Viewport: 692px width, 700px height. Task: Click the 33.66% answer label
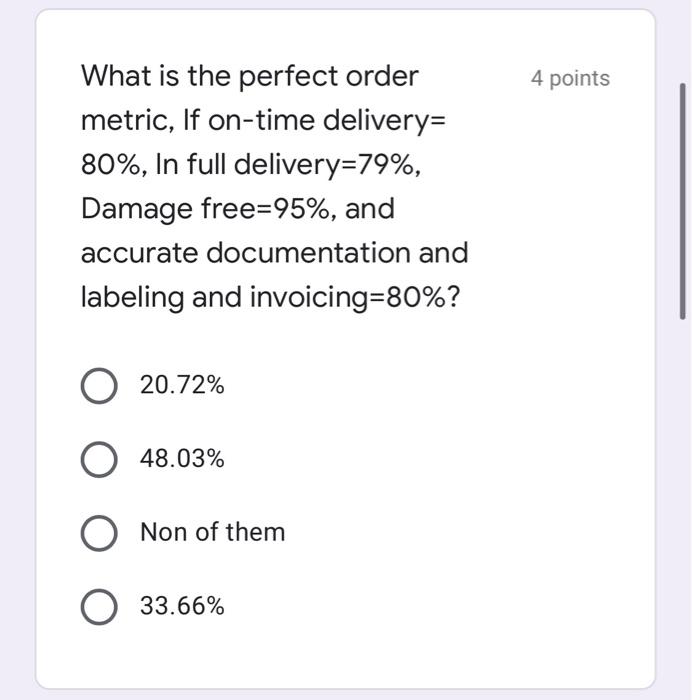coord(182,606)
